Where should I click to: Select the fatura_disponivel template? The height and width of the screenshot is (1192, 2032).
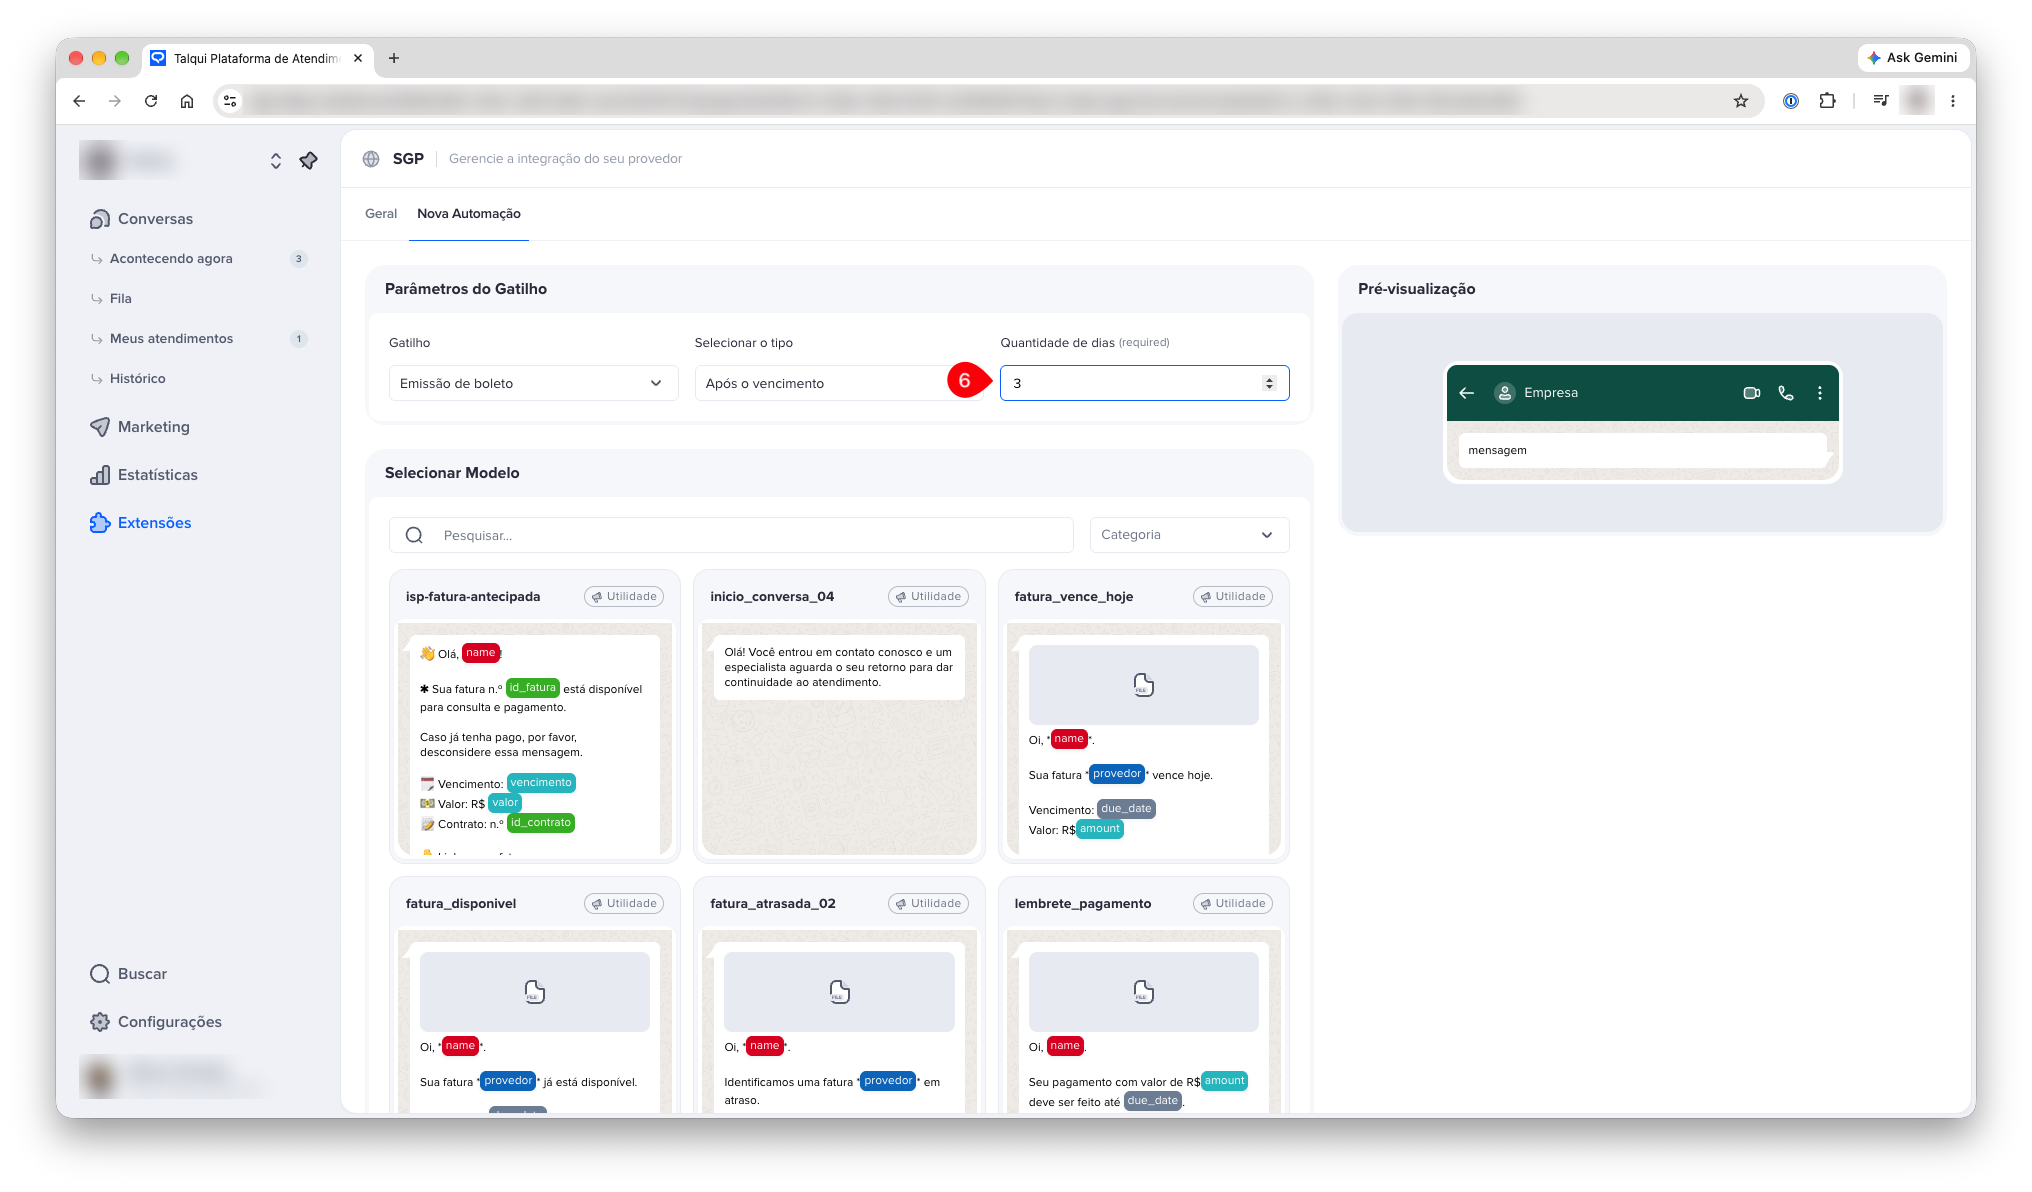534,995
